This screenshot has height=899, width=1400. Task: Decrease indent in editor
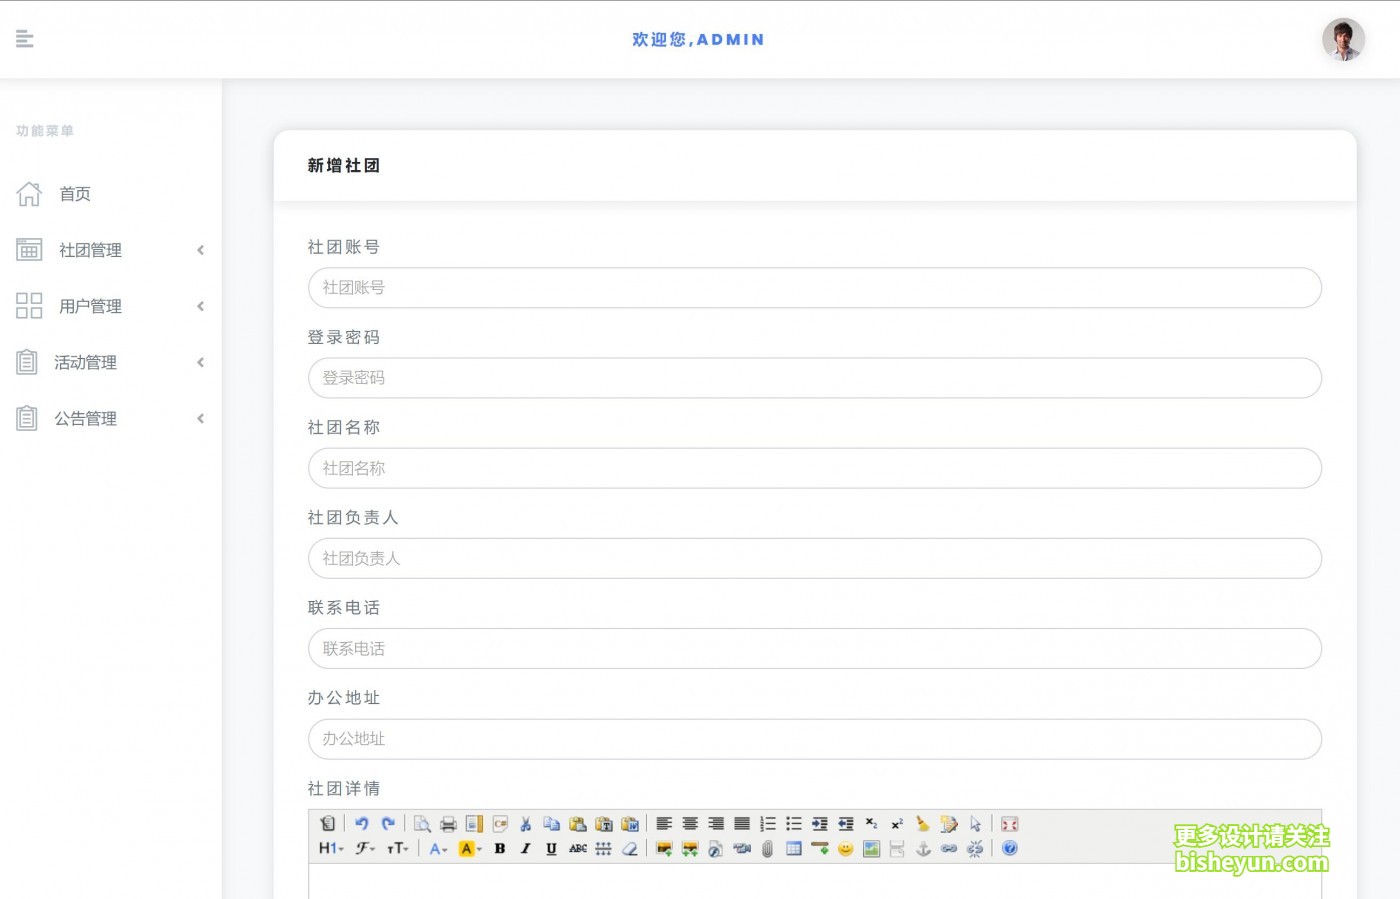pyautogui.click(x=846, y=824)
